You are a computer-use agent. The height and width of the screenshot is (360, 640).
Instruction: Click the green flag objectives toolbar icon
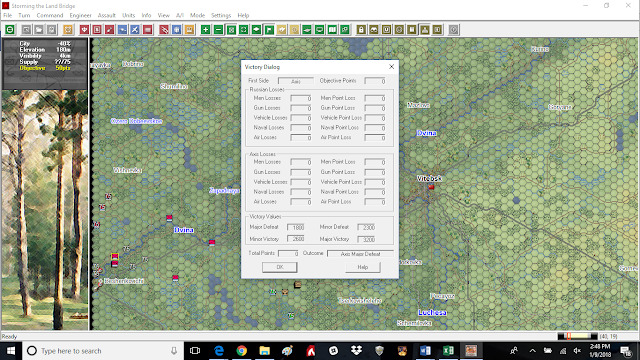tap(269, 30)
